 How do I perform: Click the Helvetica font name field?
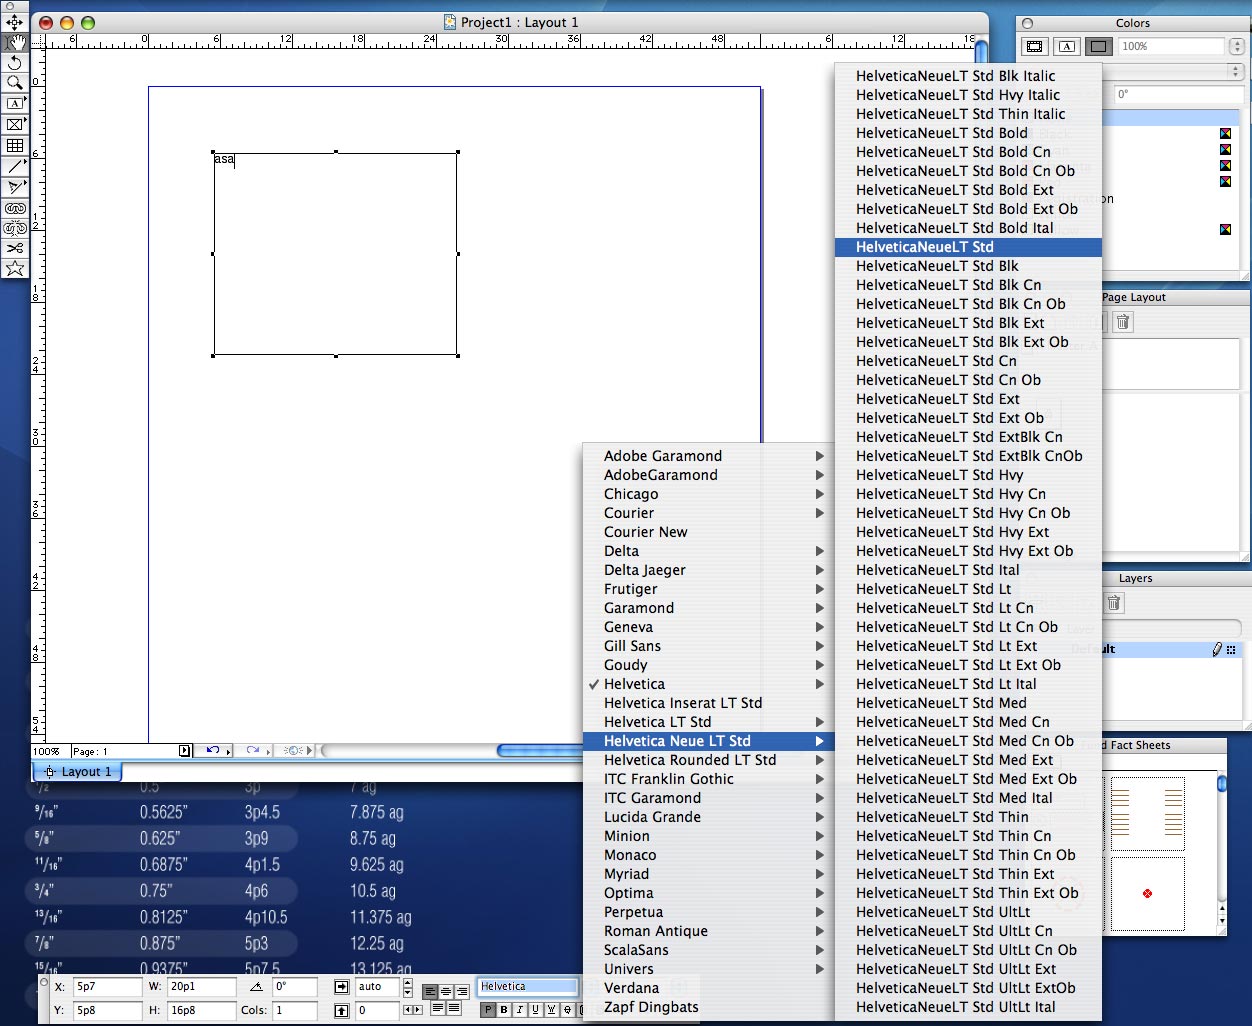click(x=527, y=987)
